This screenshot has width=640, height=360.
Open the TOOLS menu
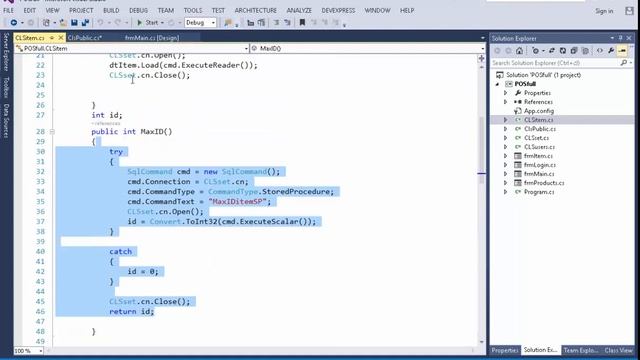193,10
